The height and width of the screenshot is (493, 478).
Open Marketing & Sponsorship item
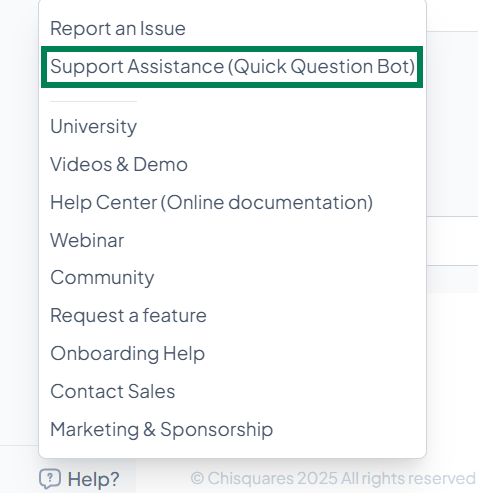pyautogui.click(x=162, y=429)
